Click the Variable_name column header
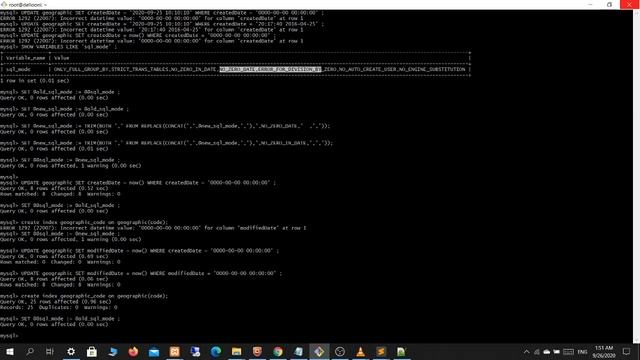 25,58
